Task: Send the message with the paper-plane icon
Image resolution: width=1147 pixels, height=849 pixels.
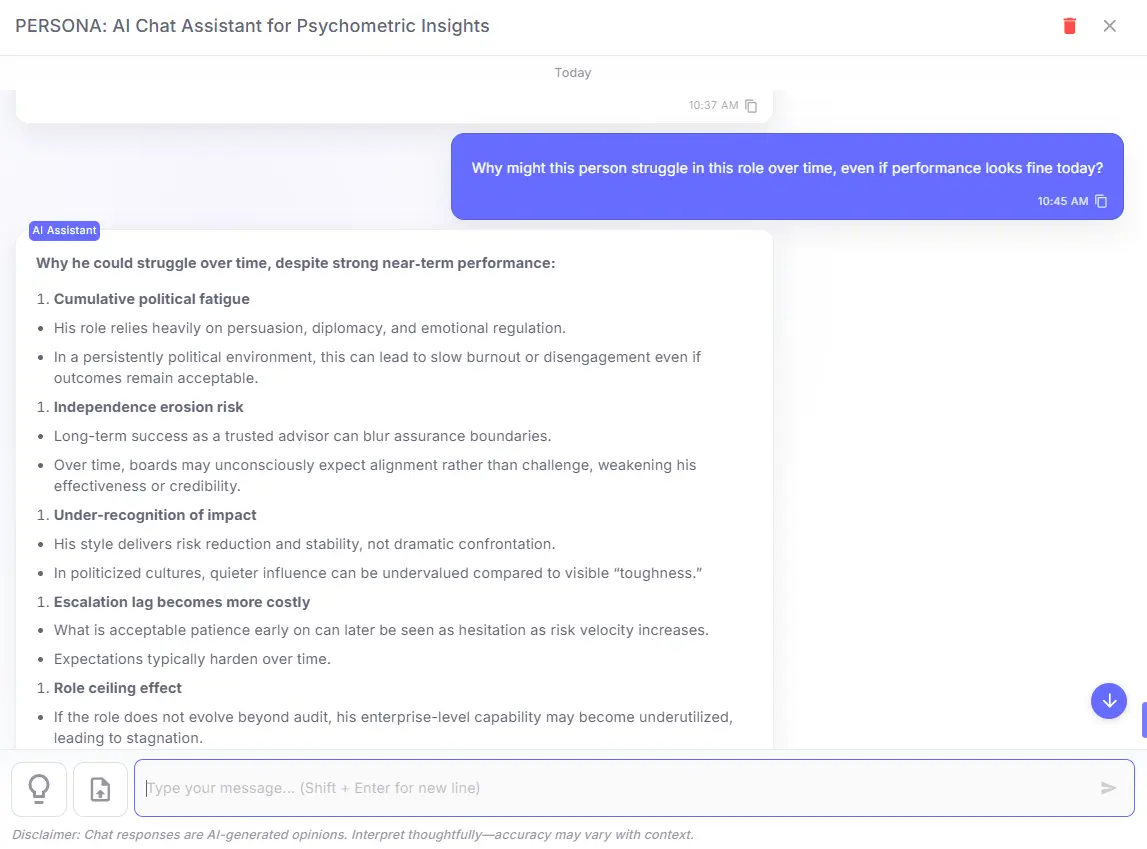Action: (1108, 788)
